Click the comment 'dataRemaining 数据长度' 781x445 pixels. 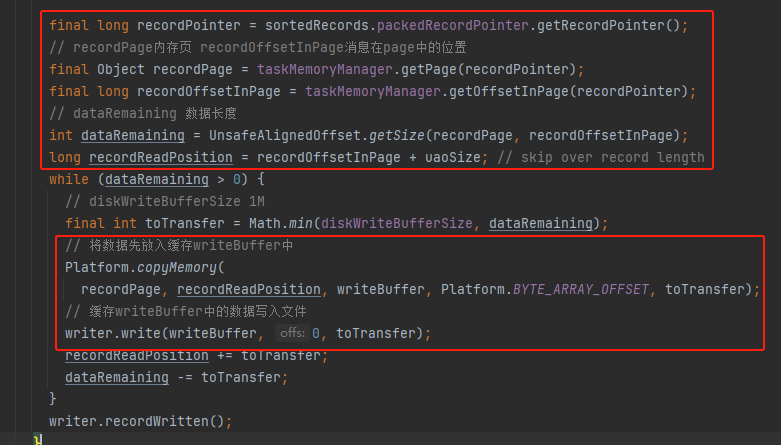pyautogui.click(x=143, y=113)
